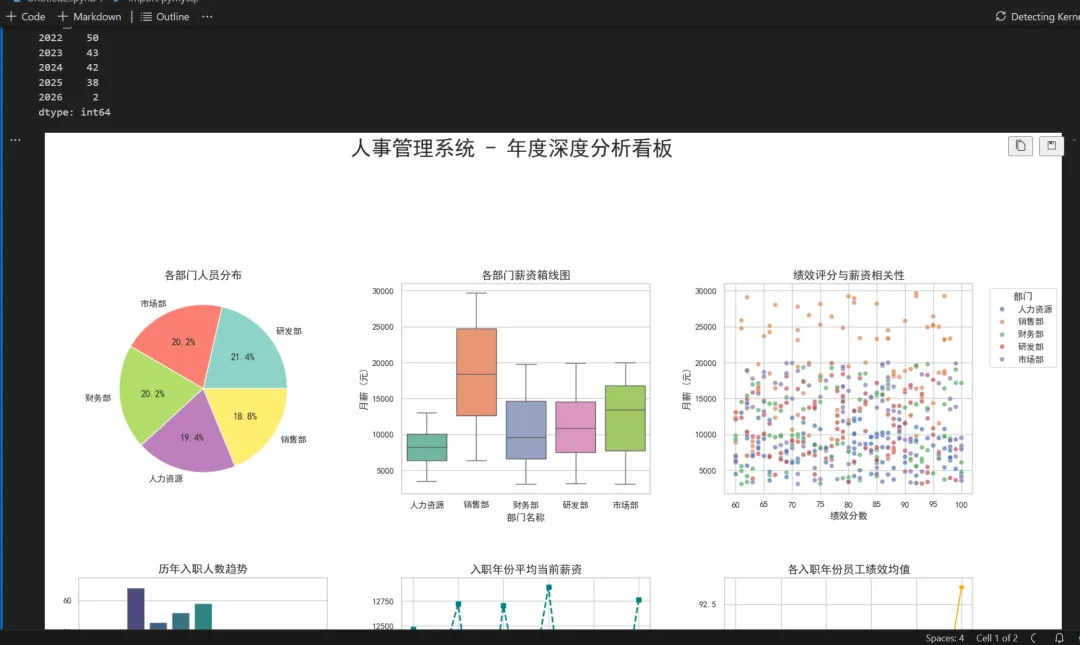The image size is (1080, 645).
Task: Open more notebook toolbar actions next to Outline
Action: click(x=207, y=17)
